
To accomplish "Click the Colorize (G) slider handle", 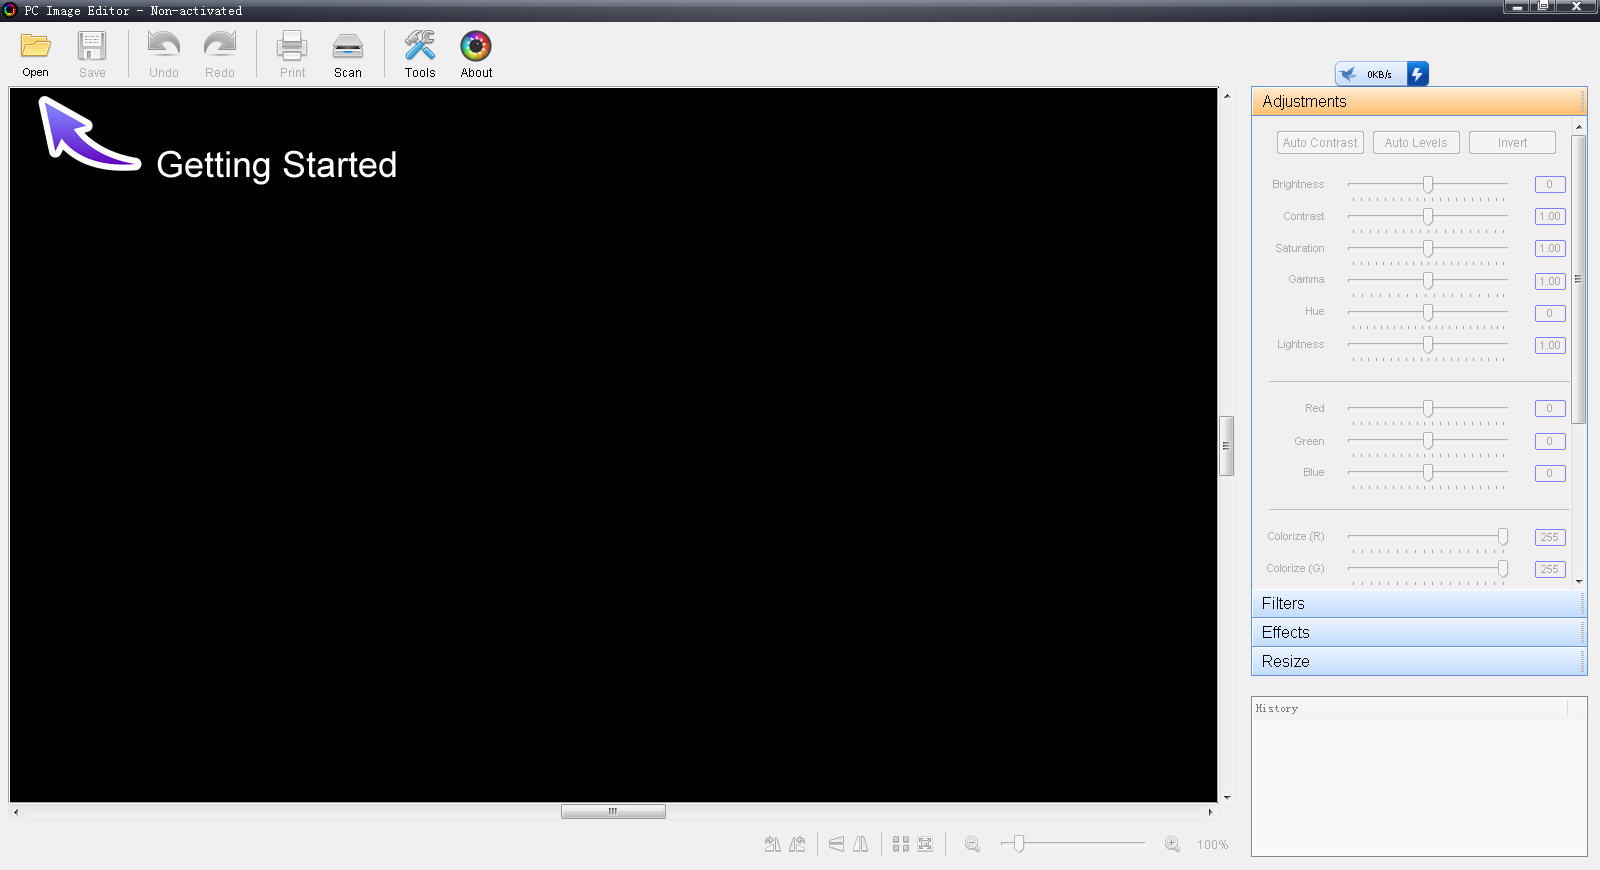I will point(1503,568).
